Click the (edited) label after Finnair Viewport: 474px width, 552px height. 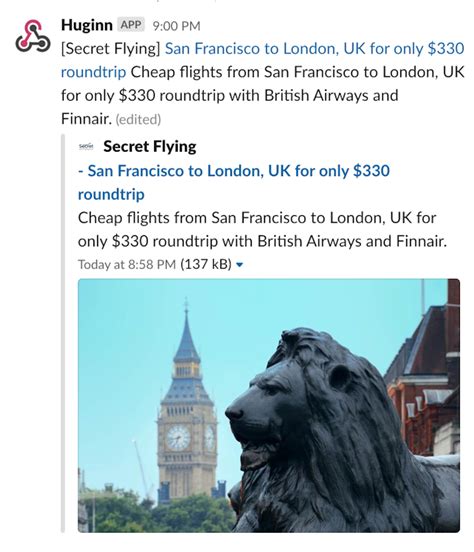click(x=138, y=119)
